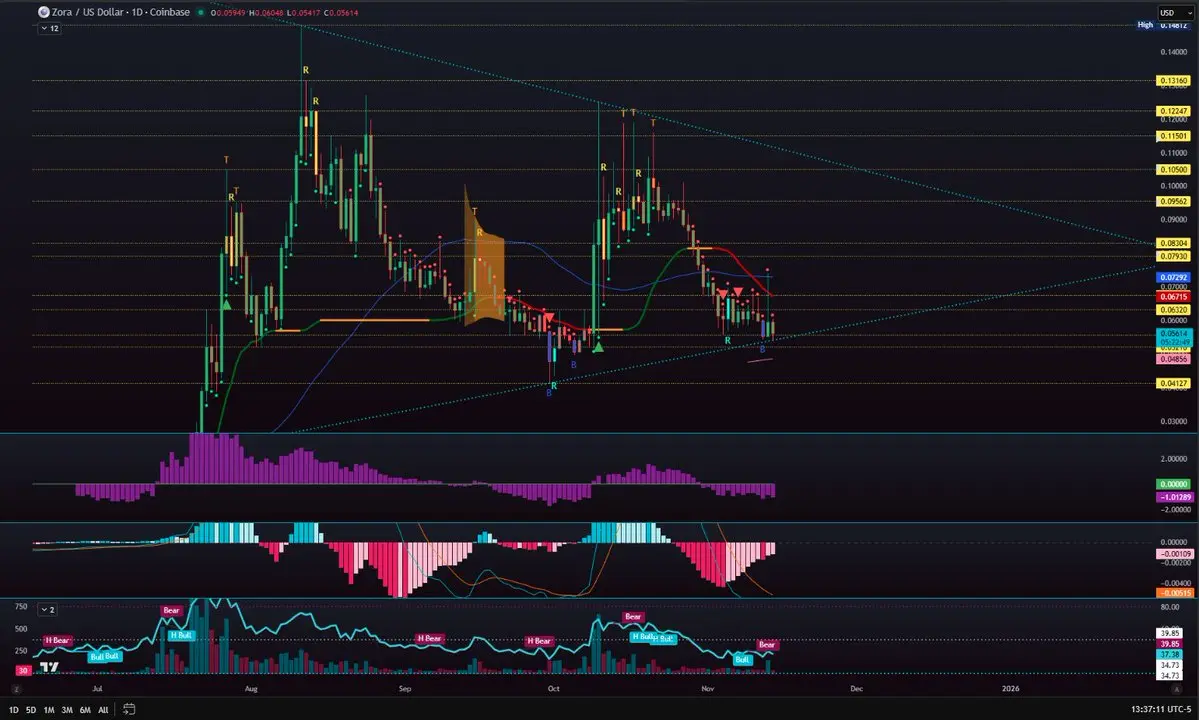Open the go-to-date calendar icon
1199x720 pixels.
point(129,709)
